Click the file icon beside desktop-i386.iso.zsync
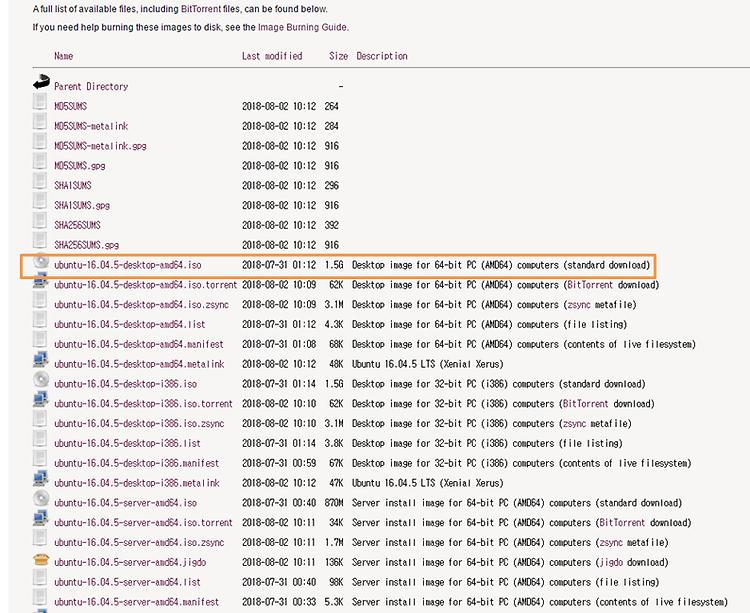750x613 pixels. [x=40, y=419]
